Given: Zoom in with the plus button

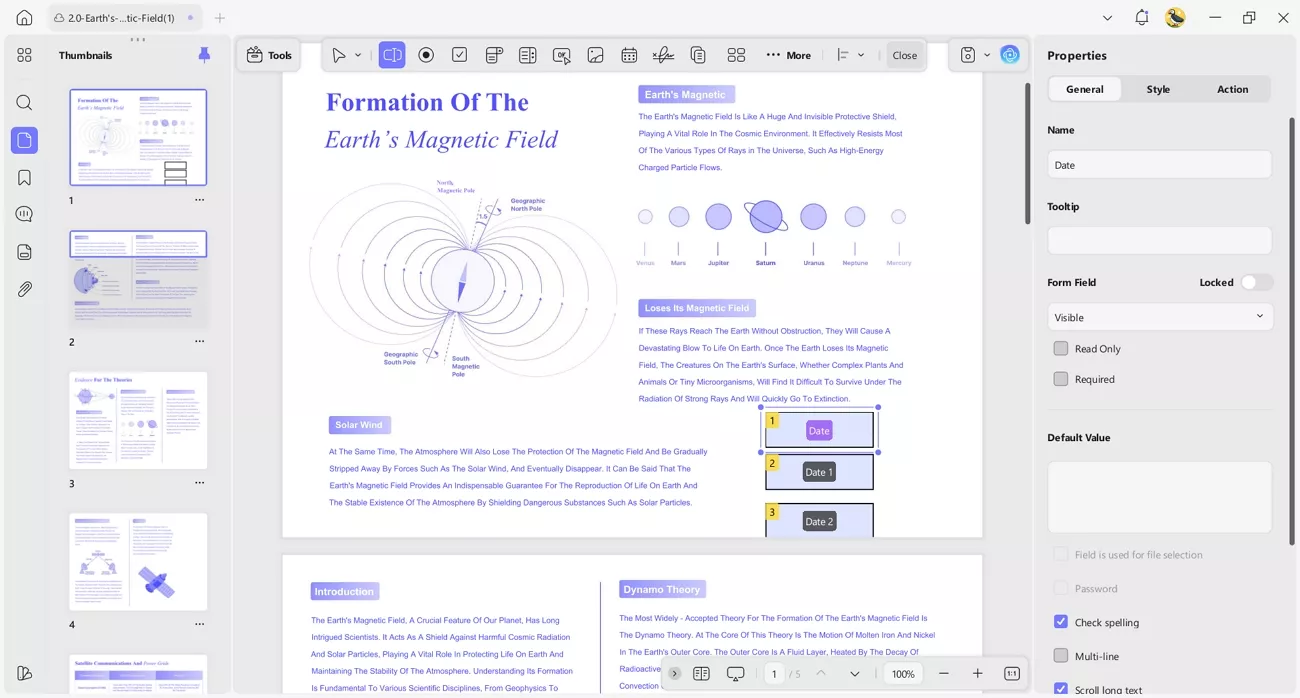Looking at the screenshot, I should [x=977, y=674].
